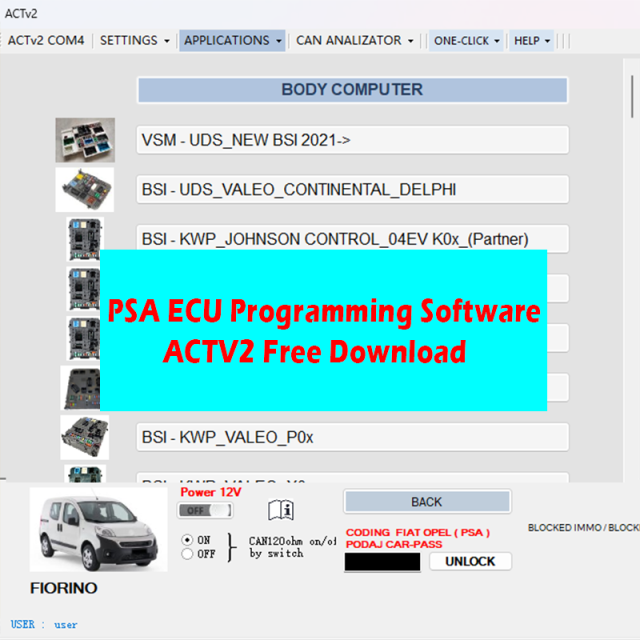Open the manual book info icon

pyautogui.click(x=281, y=511)
